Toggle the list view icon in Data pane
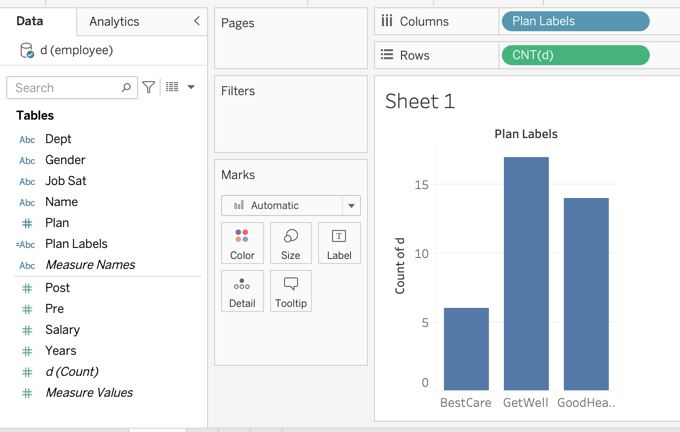 tap(172, 88)
